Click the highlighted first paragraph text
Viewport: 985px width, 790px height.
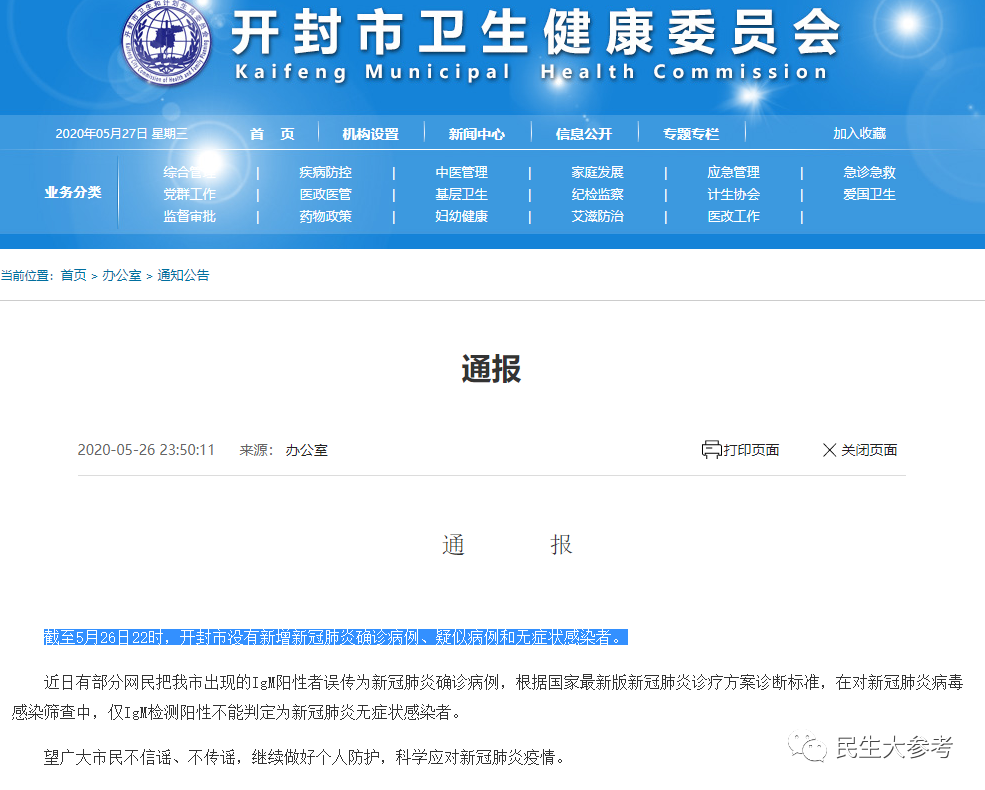click(335, 637)
